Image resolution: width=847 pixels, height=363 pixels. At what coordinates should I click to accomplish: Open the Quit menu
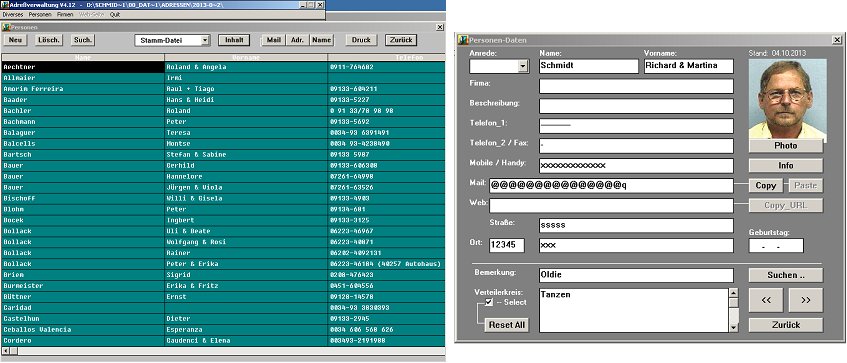(x=115, y=15)
